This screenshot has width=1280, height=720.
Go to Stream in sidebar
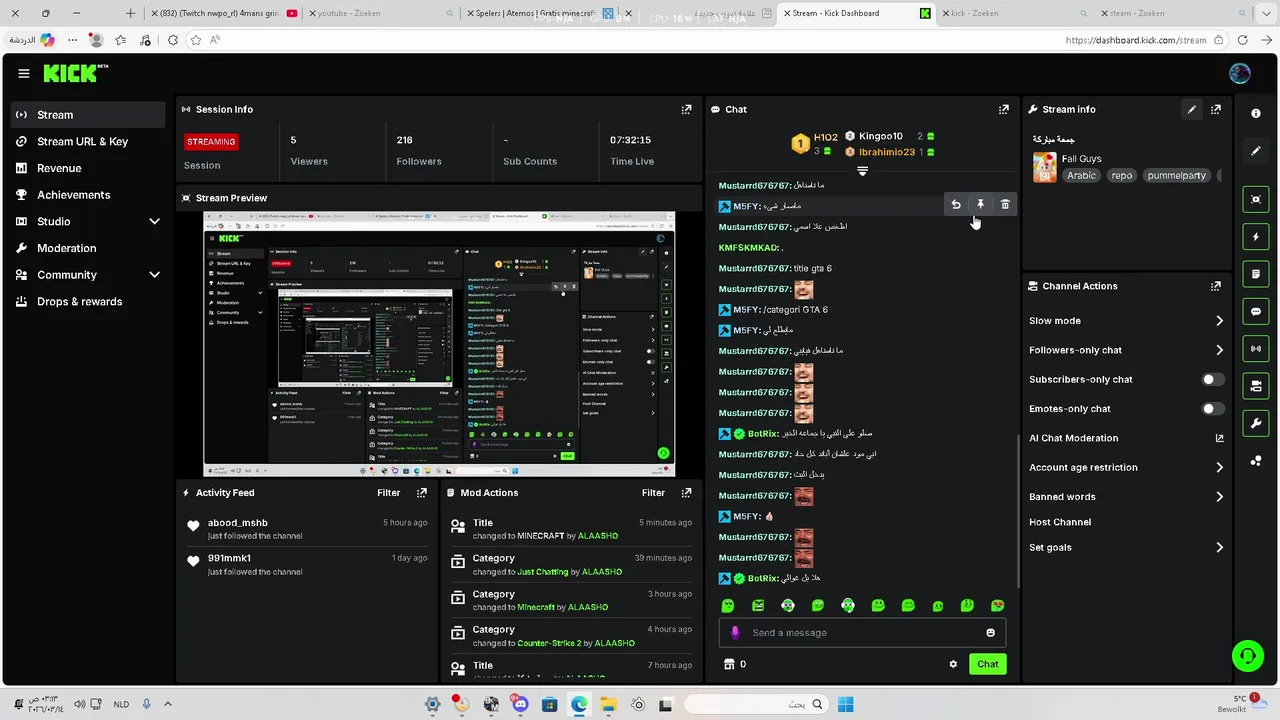pos(88,115)
